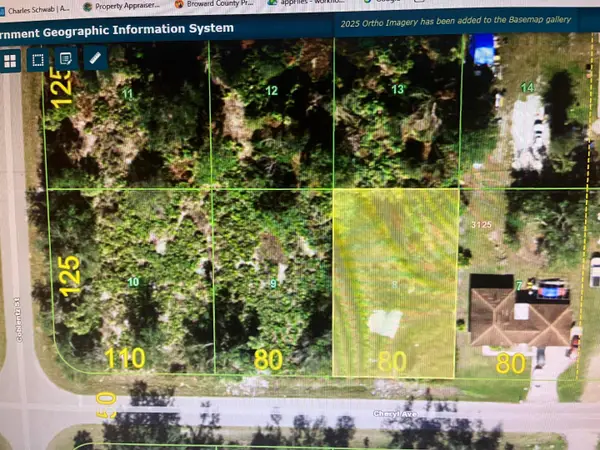Select the yellow highlighted parcel

395,283
